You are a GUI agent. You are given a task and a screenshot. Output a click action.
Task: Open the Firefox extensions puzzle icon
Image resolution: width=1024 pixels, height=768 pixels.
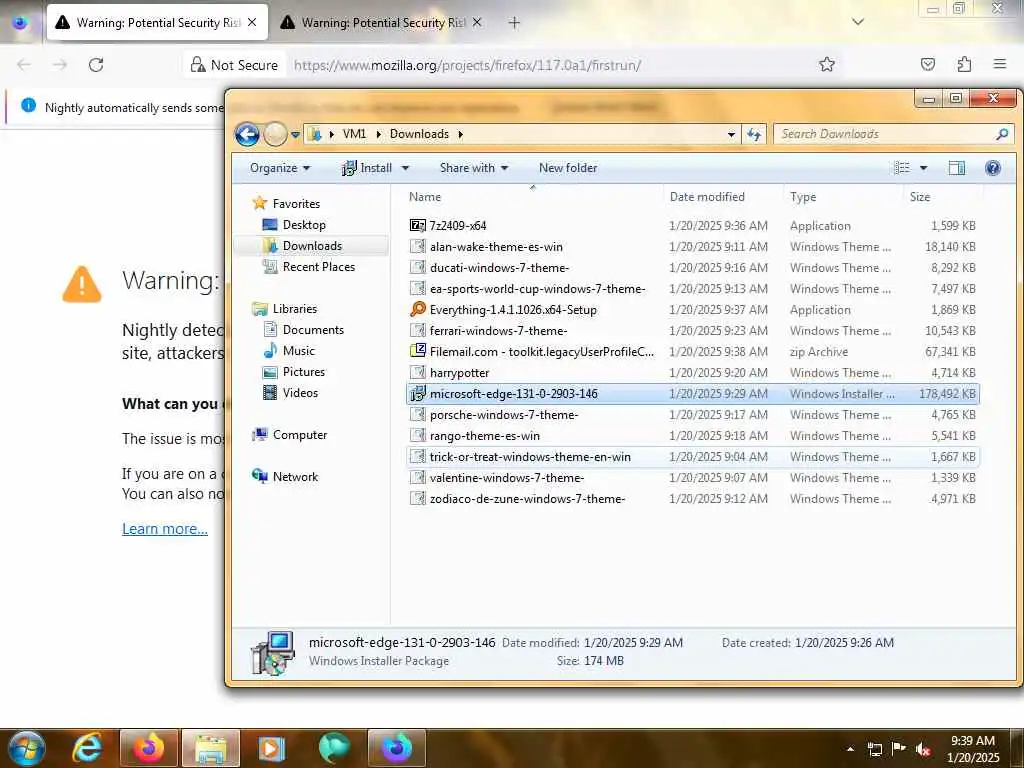pyautogui.click(x=964, y=65)
